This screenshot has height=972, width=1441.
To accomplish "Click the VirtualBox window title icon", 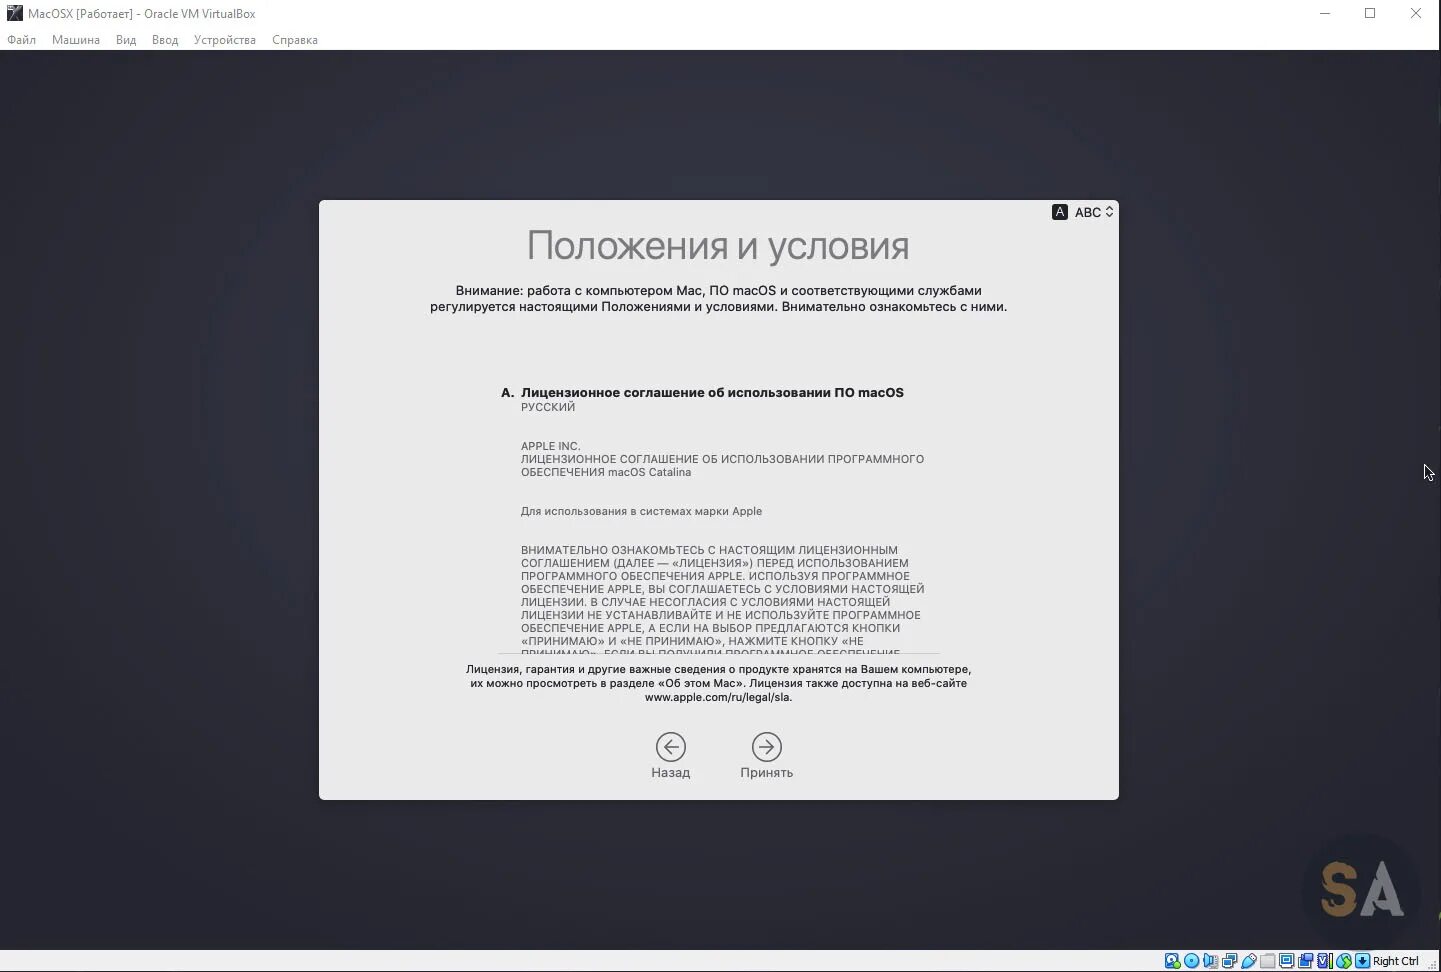I will click(x=14, y=13).
